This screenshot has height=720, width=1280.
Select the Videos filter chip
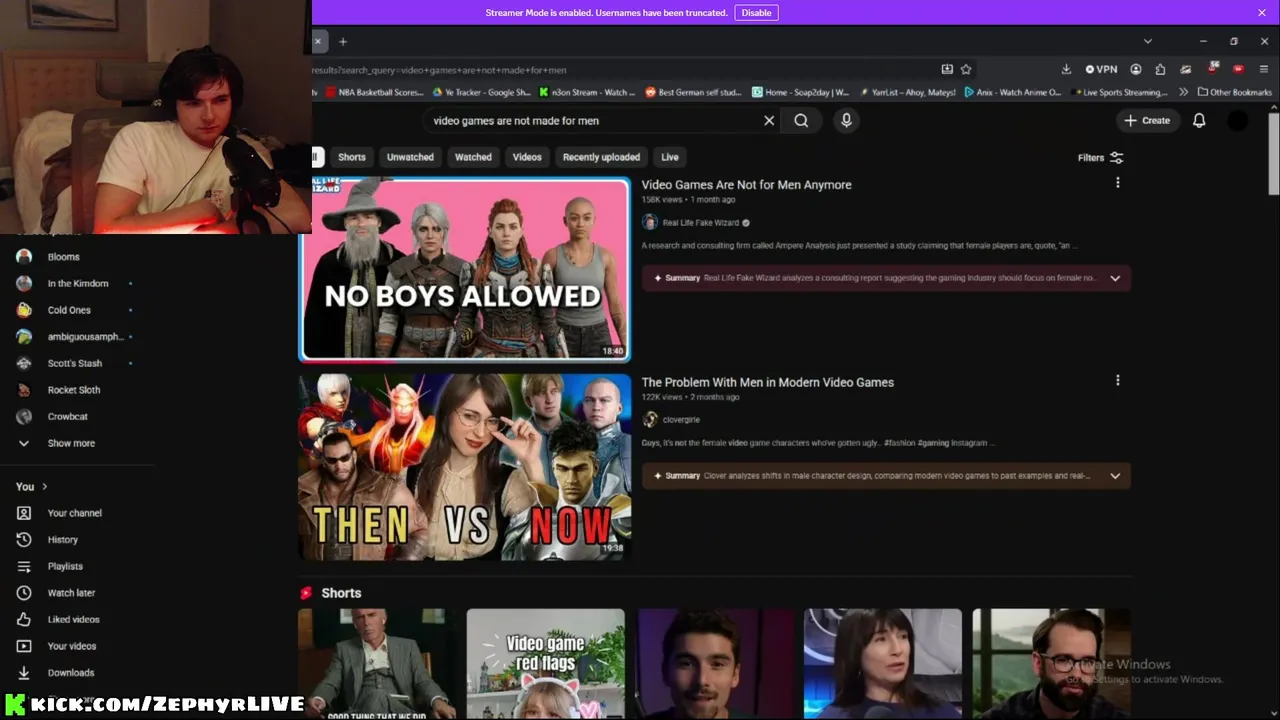coord(527,157)
